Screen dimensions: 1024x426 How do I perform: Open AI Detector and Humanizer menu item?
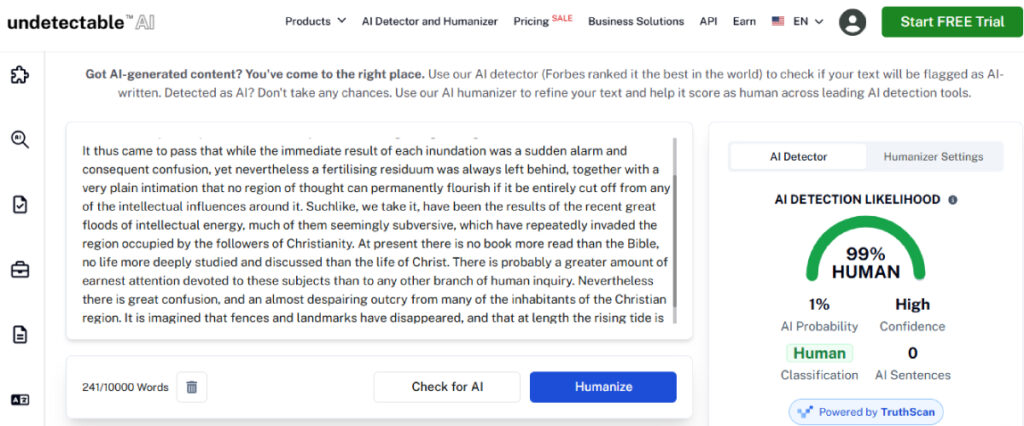(429, 21)
